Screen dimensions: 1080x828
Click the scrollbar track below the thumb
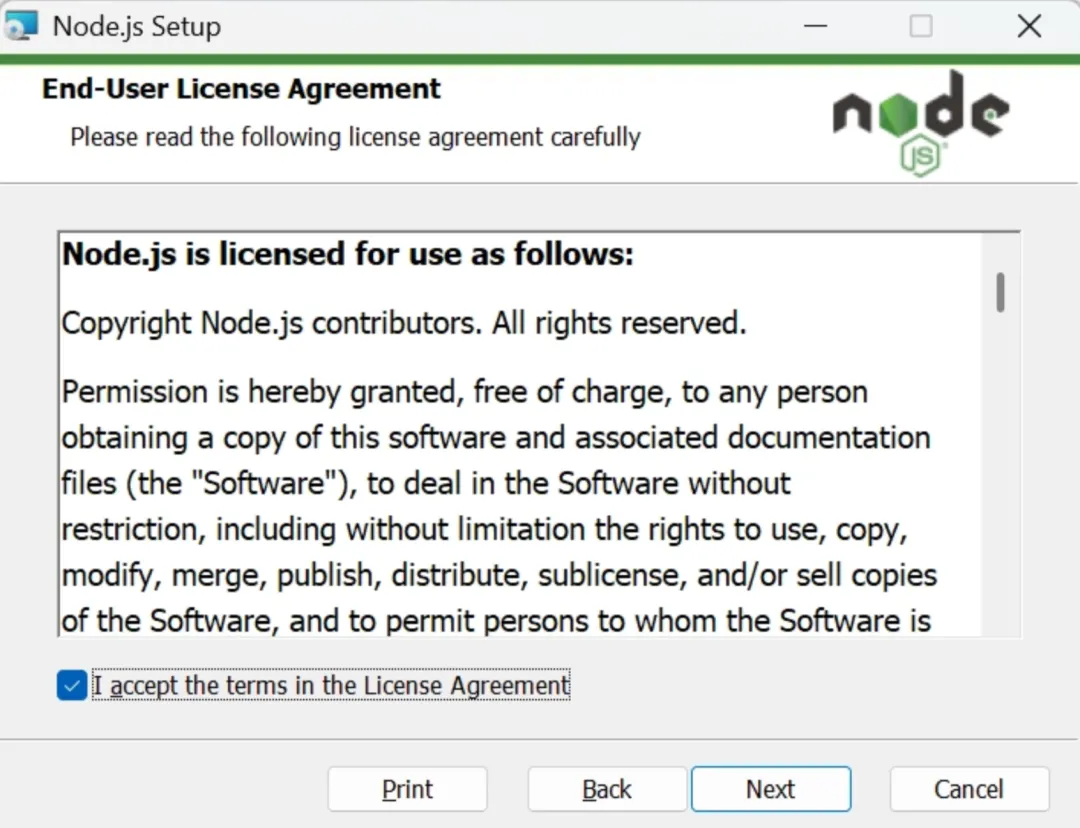1000,480
